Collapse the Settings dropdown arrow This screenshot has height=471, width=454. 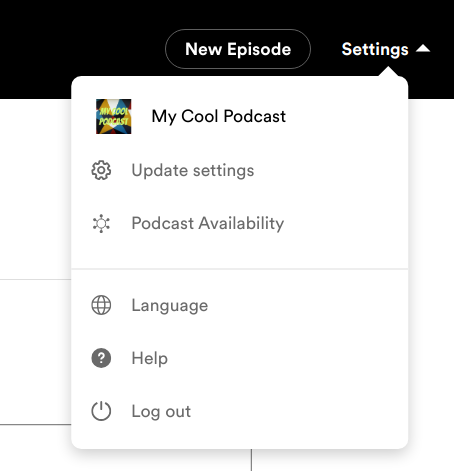(x=423, y=49)
